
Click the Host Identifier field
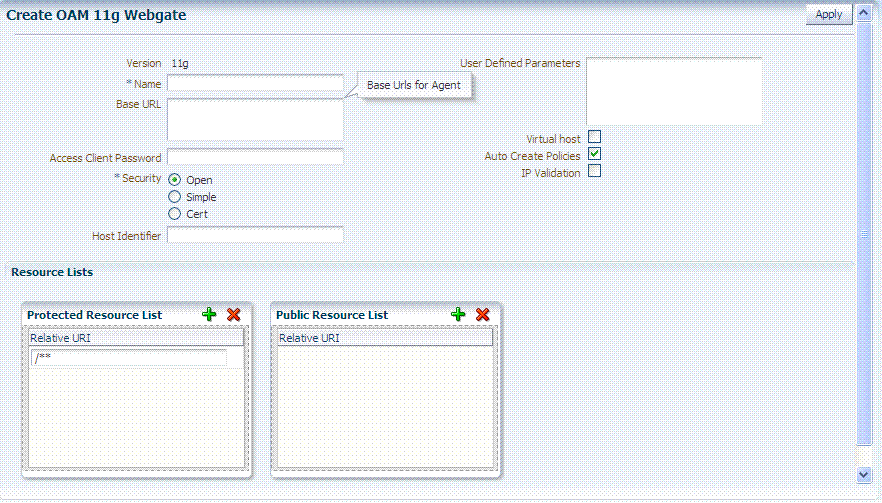pos(255,235)
